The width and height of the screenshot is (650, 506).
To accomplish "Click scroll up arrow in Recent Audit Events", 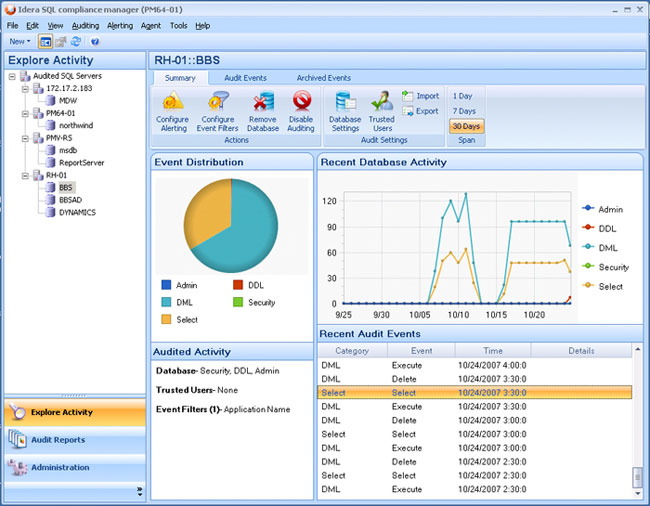I will (x=638, y=349).
